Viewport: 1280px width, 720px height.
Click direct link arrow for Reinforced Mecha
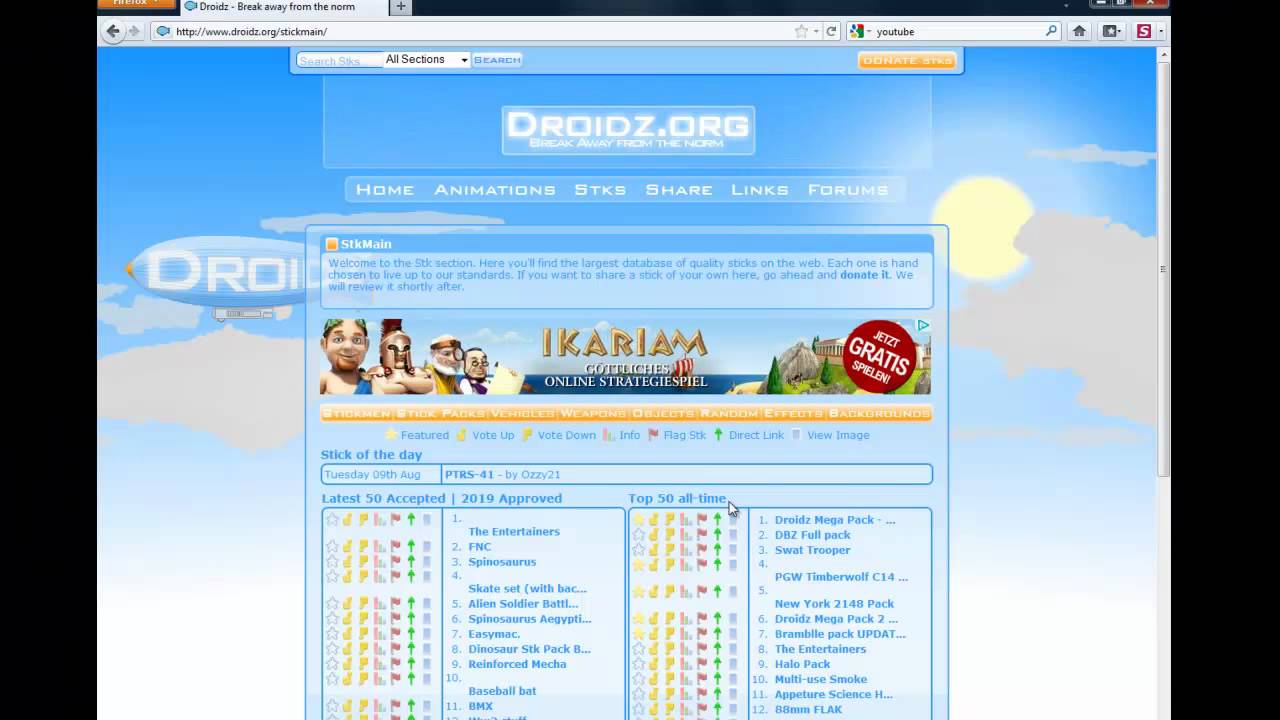410,663
